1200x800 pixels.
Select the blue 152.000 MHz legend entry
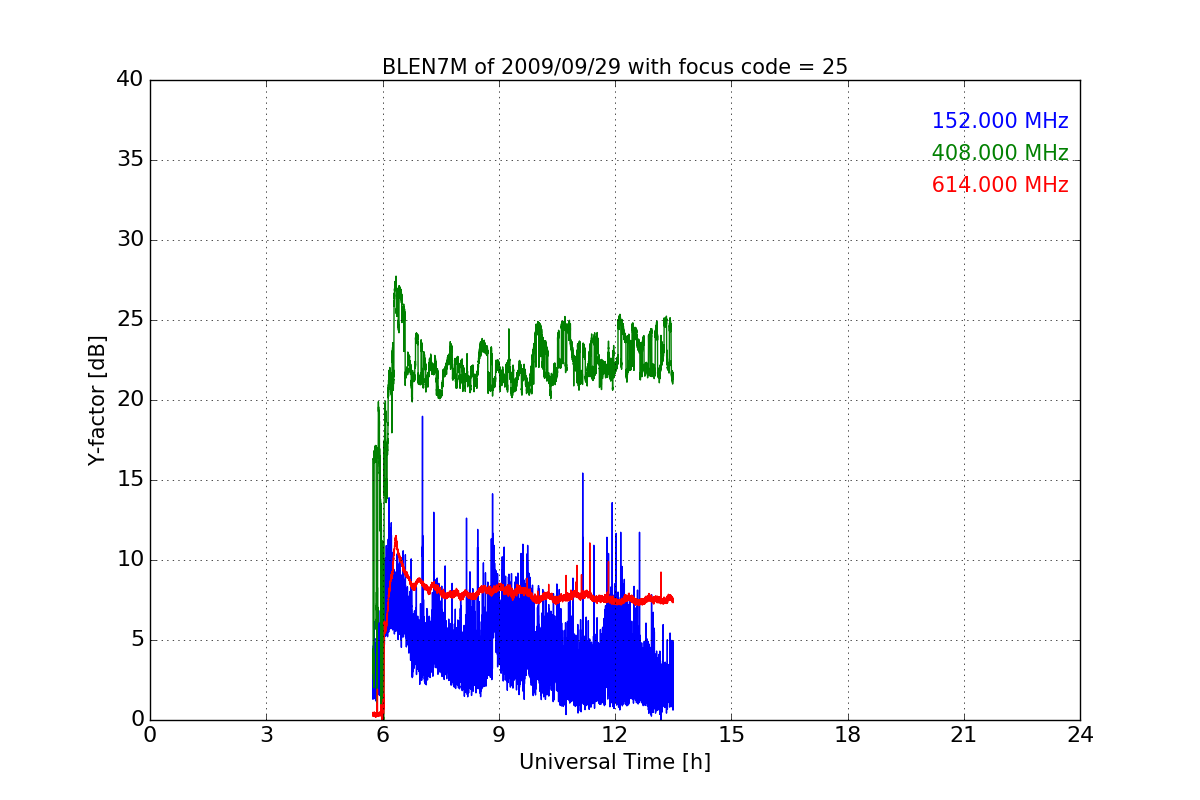(1000, 121)
